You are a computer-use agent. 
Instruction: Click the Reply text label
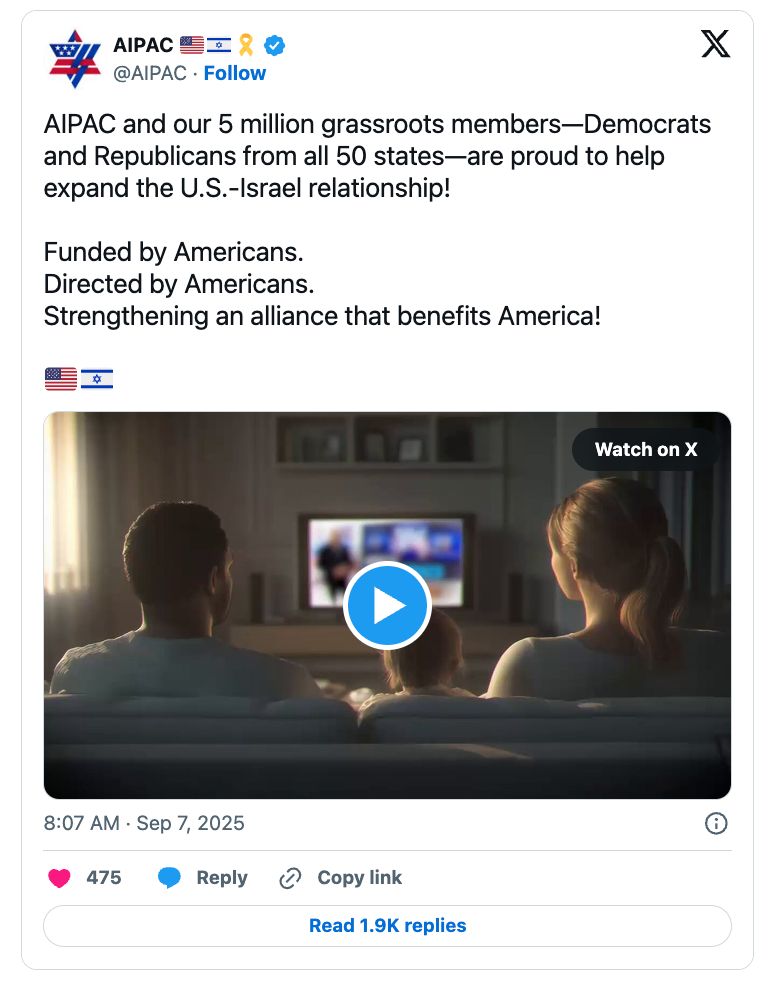tap(221, 878)
